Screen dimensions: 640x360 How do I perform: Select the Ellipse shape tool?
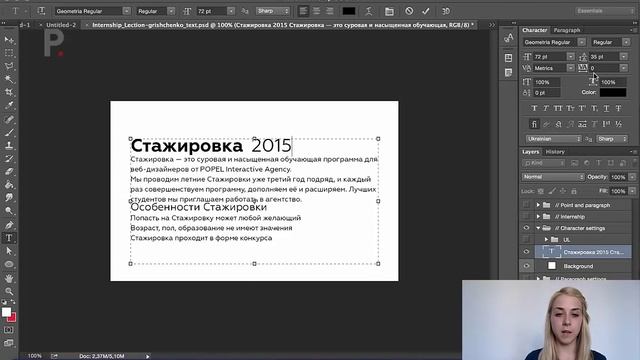coord(9,264)
